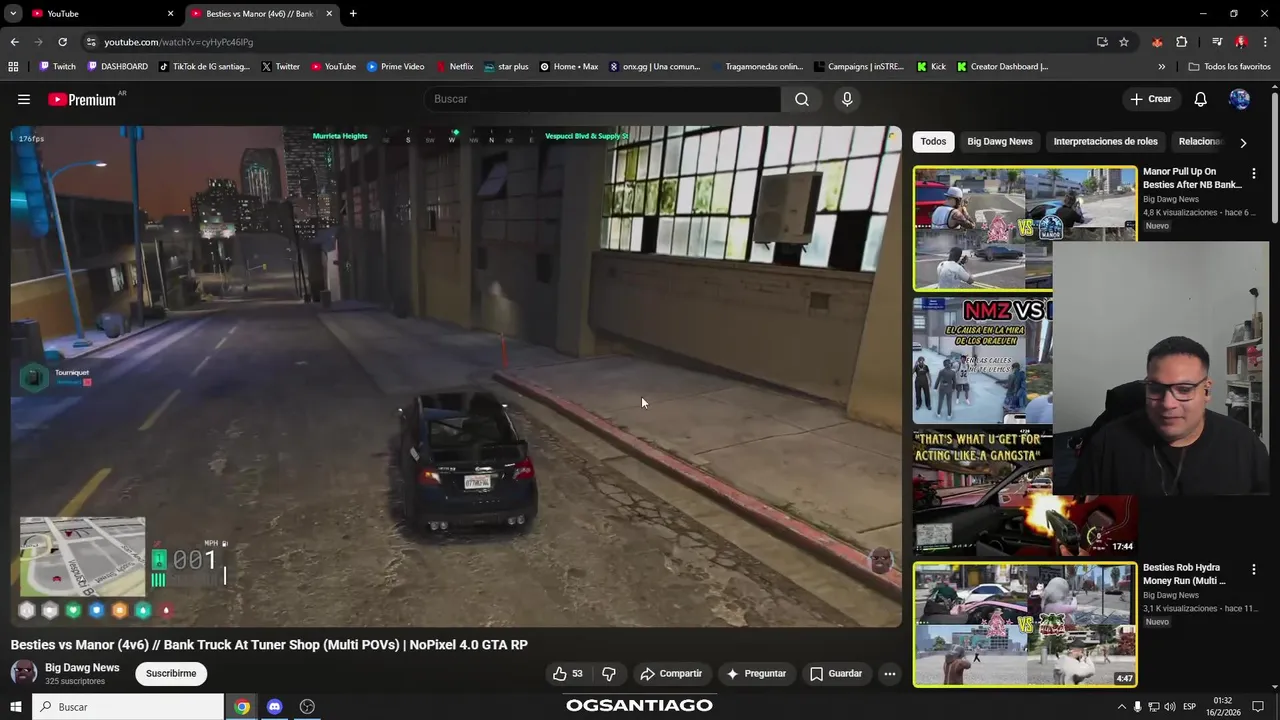
Task: Click the Compartir share button
Action: tap(671, 674)
